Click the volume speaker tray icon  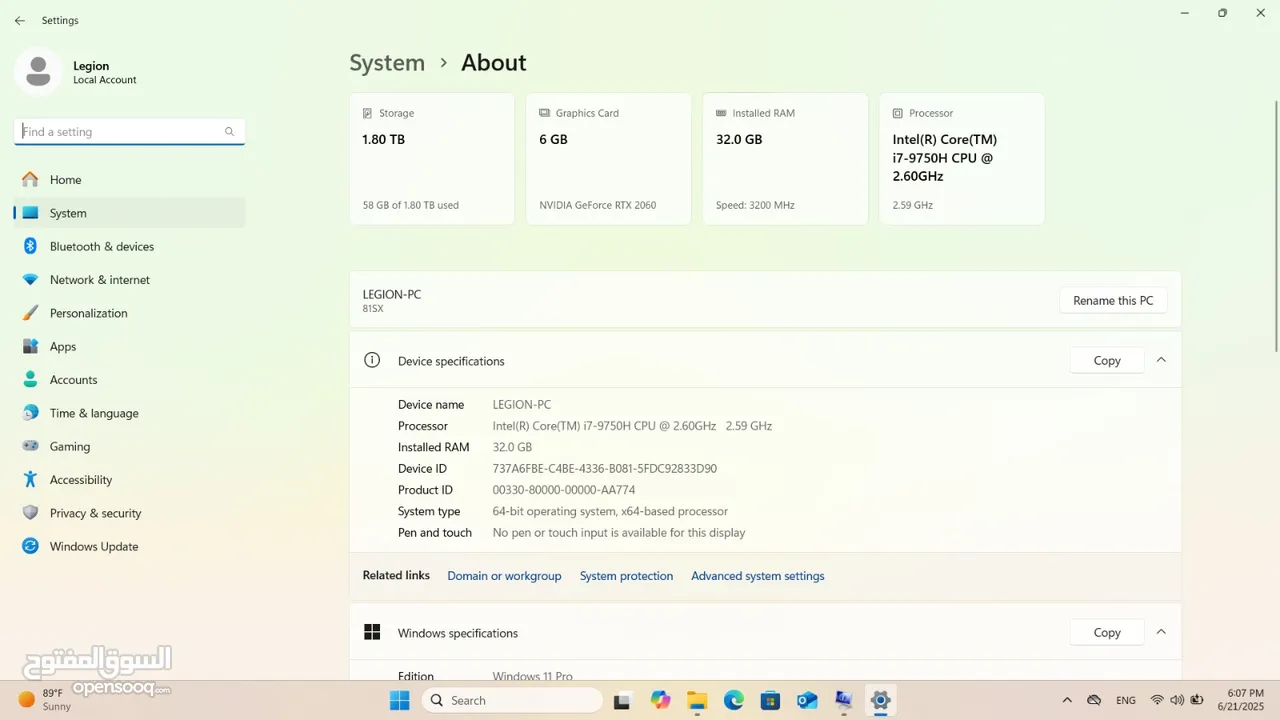coord(1177,700)
